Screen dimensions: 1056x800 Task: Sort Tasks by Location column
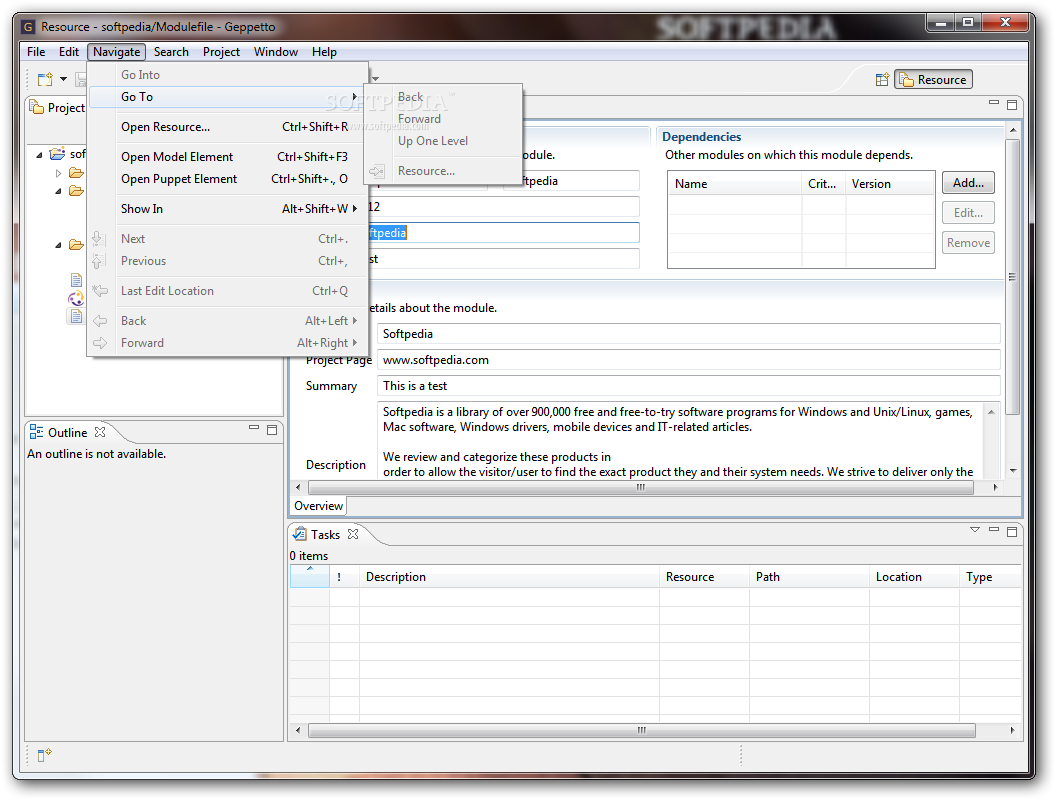click(914, 577)
